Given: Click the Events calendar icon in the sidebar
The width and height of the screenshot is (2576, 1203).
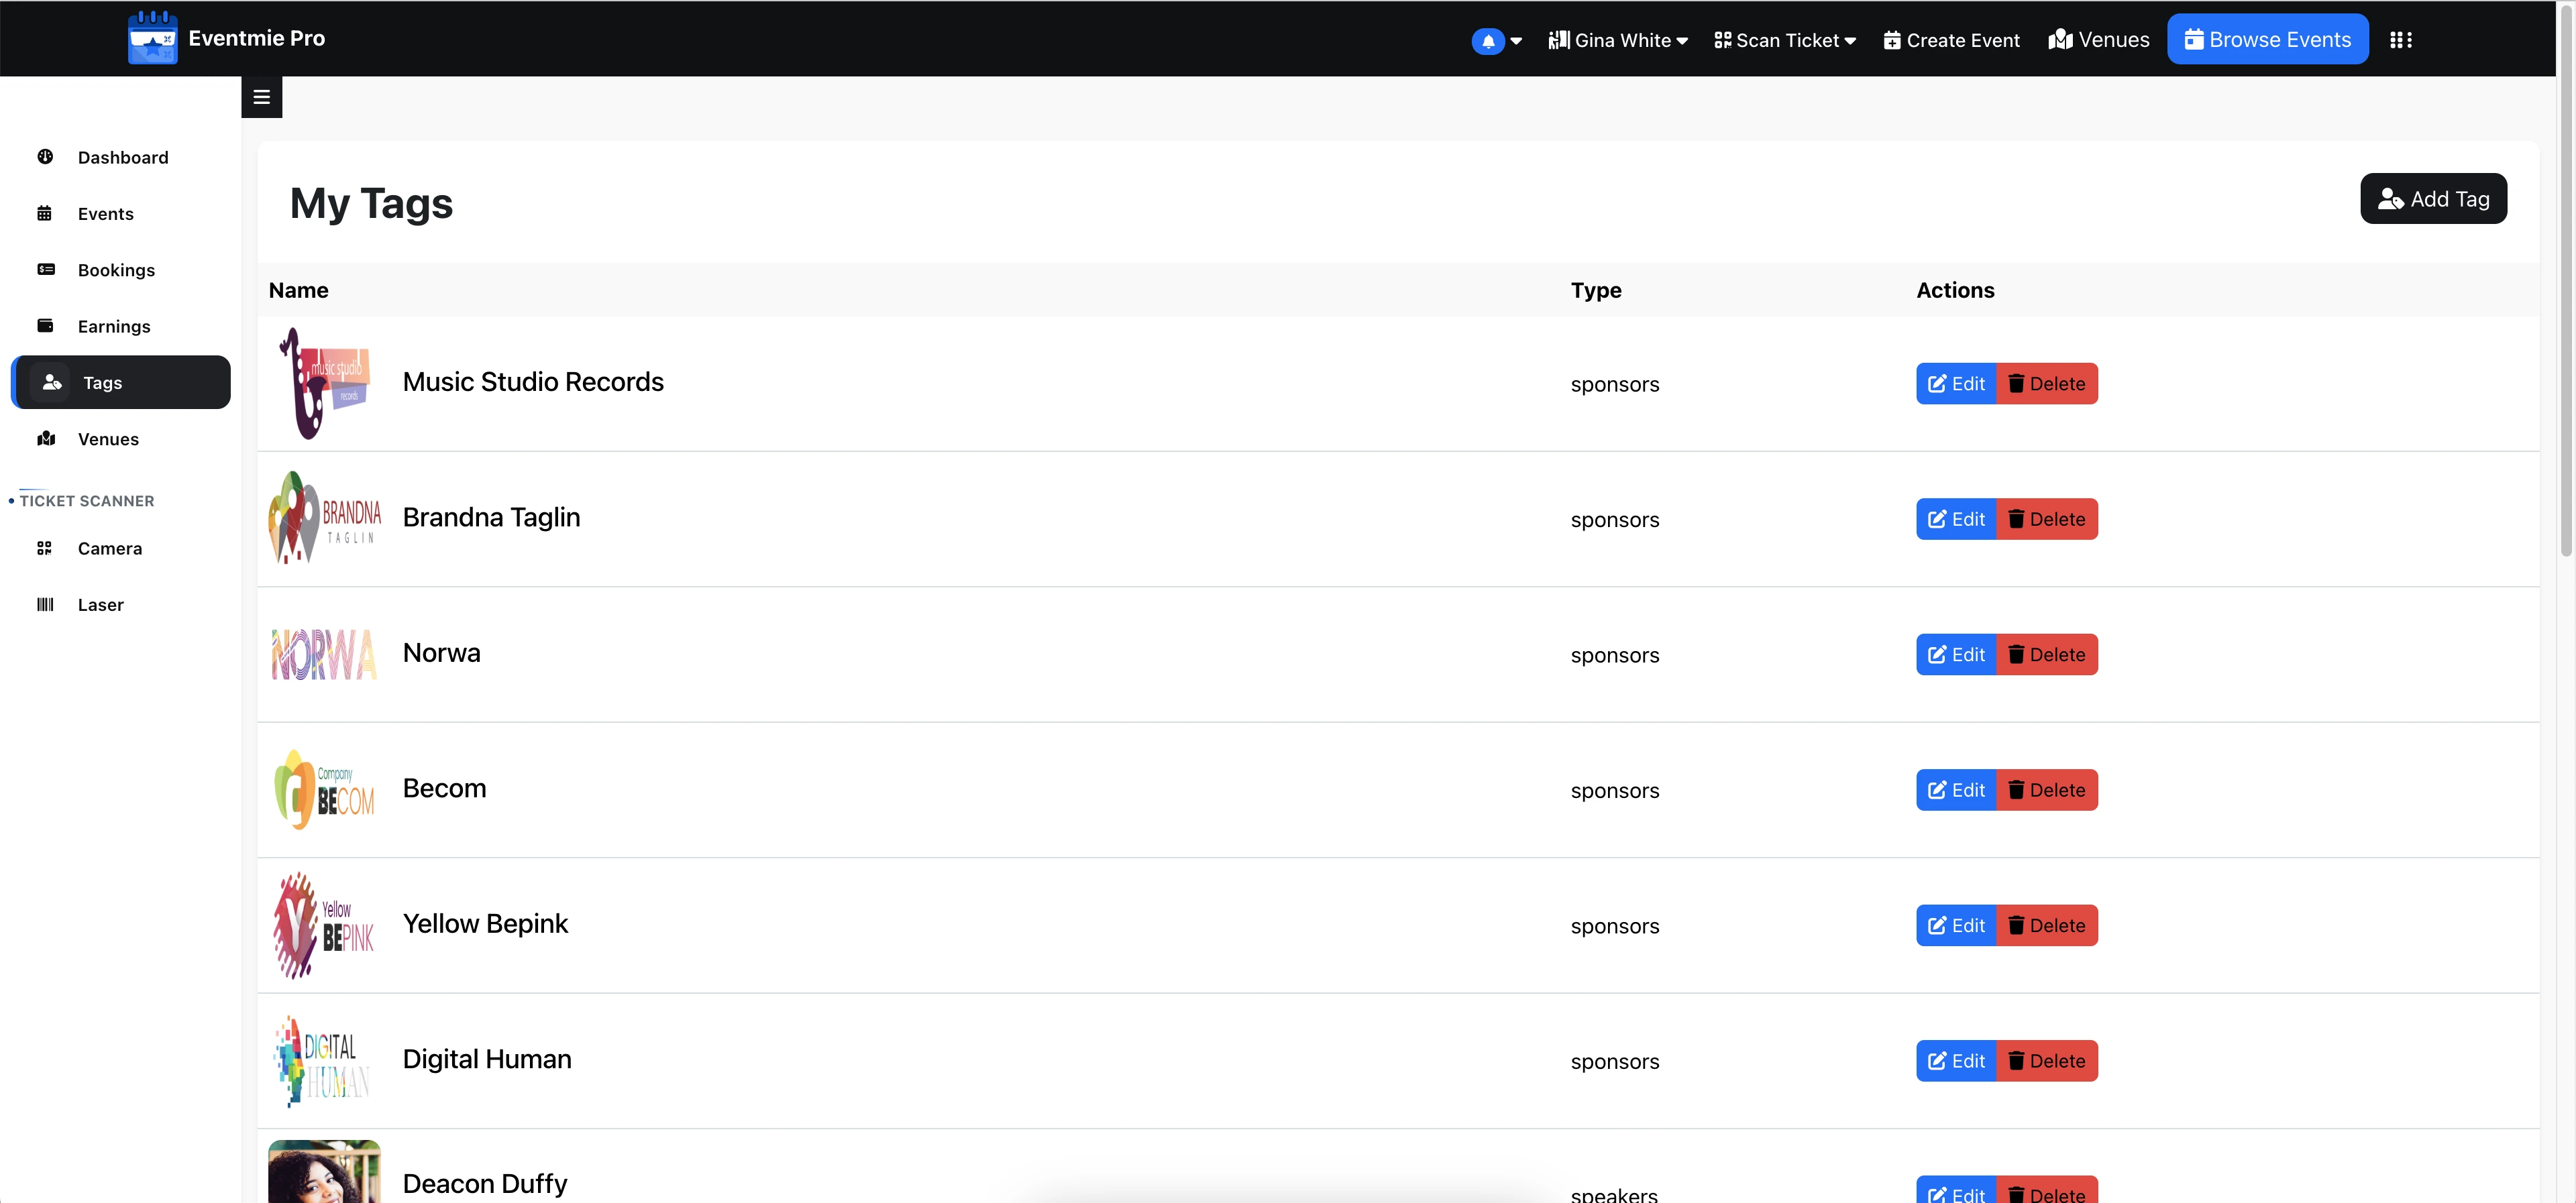Looking at the screenshot, I should (45, 213).
